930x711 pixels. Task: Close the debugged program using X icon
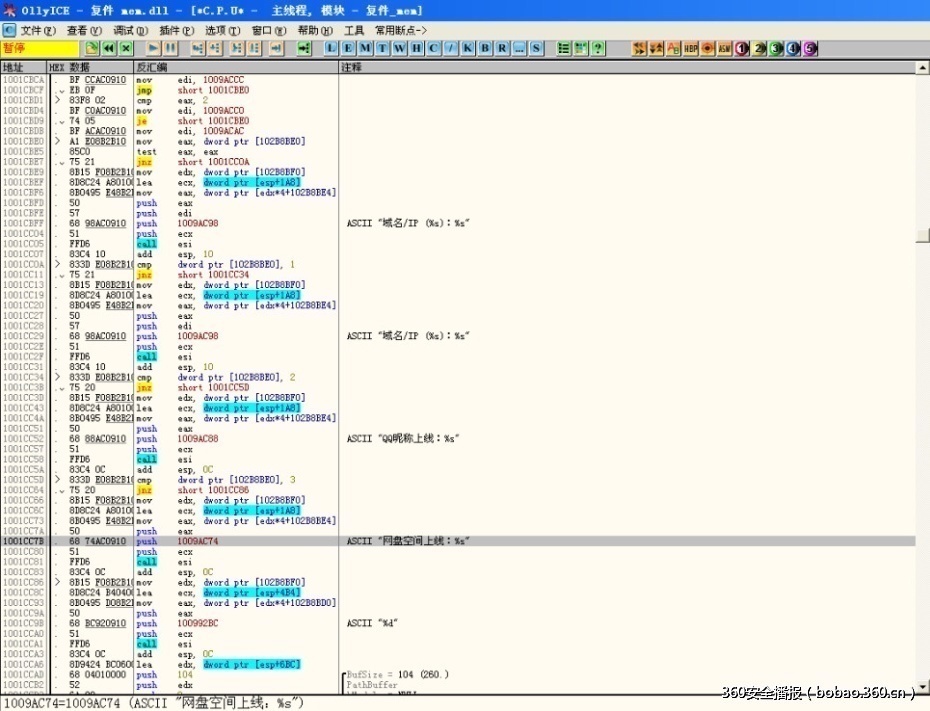126,48
